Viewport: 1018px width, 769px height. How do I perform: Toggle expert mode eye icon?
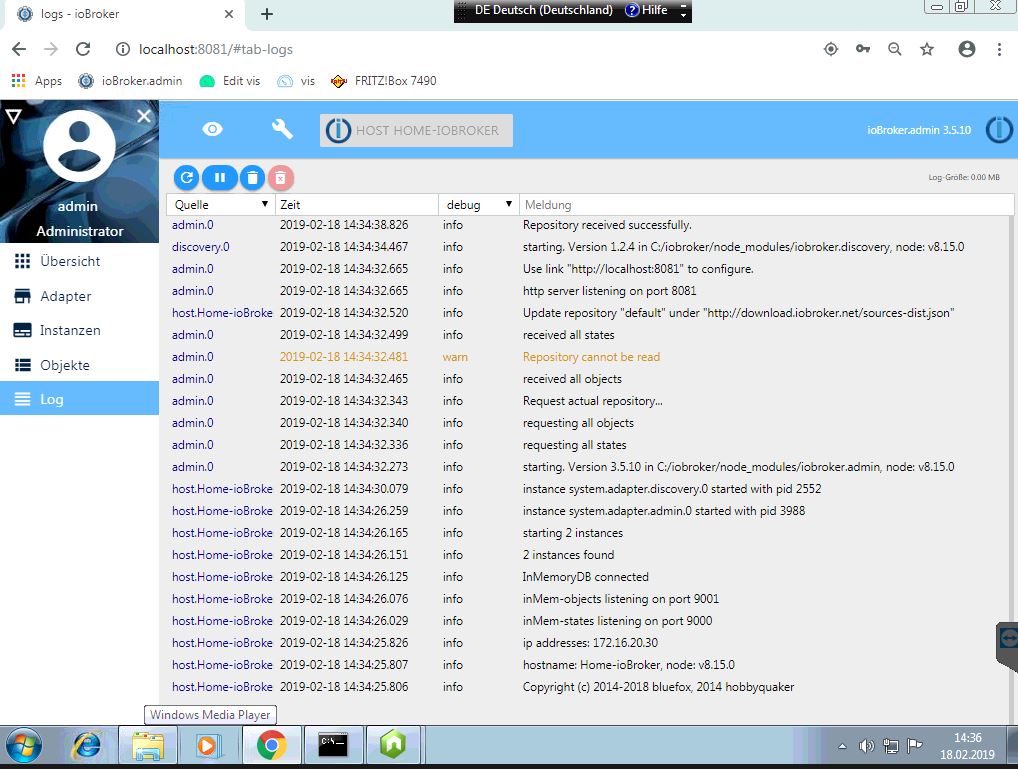[212, 129]
